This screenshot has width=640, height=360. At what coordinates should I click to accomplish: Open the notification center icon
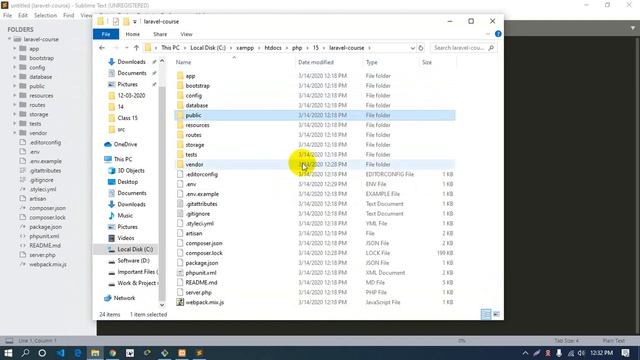coord(625,353)
